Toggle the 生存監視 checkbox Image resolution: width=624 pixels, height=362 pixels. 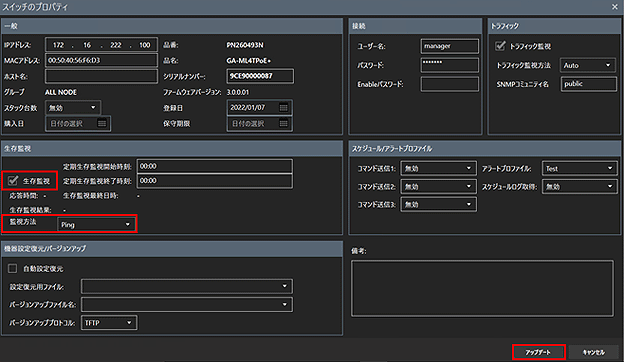(13, 181)
